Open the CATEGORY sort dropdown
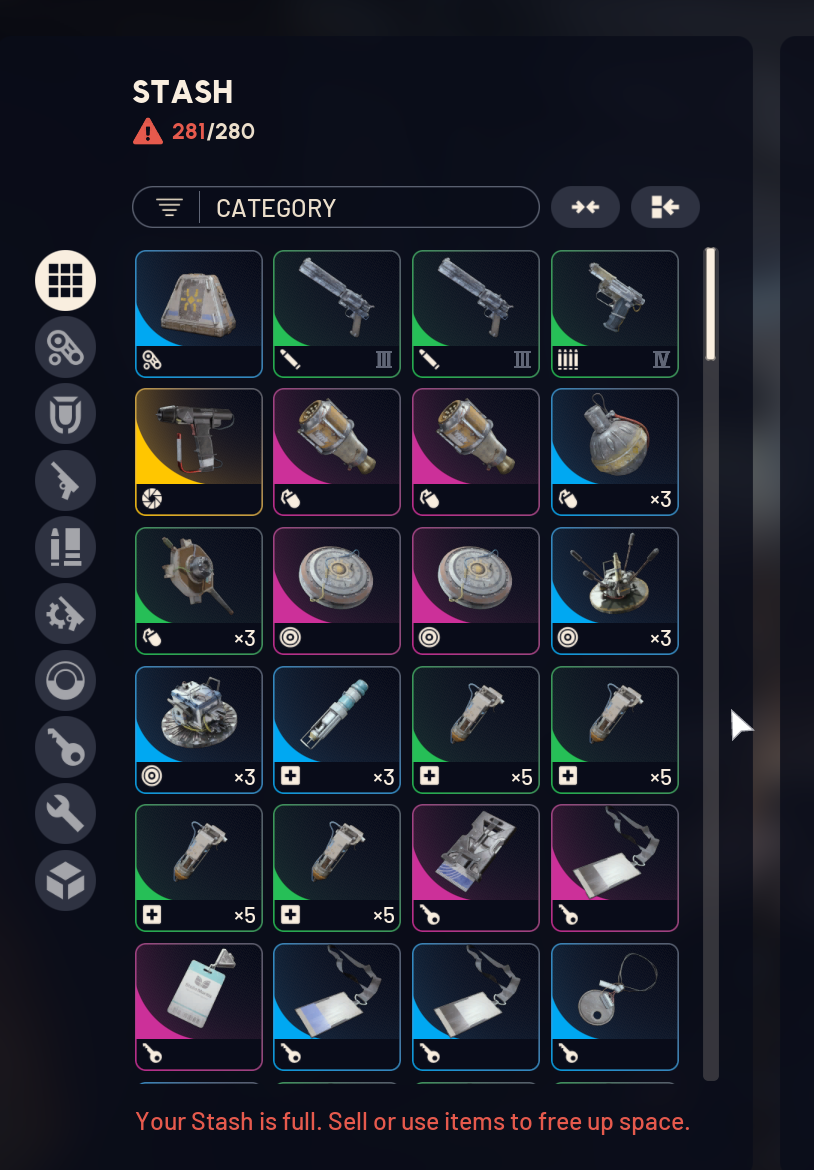 pyautogui.click(x=336, y=207)
